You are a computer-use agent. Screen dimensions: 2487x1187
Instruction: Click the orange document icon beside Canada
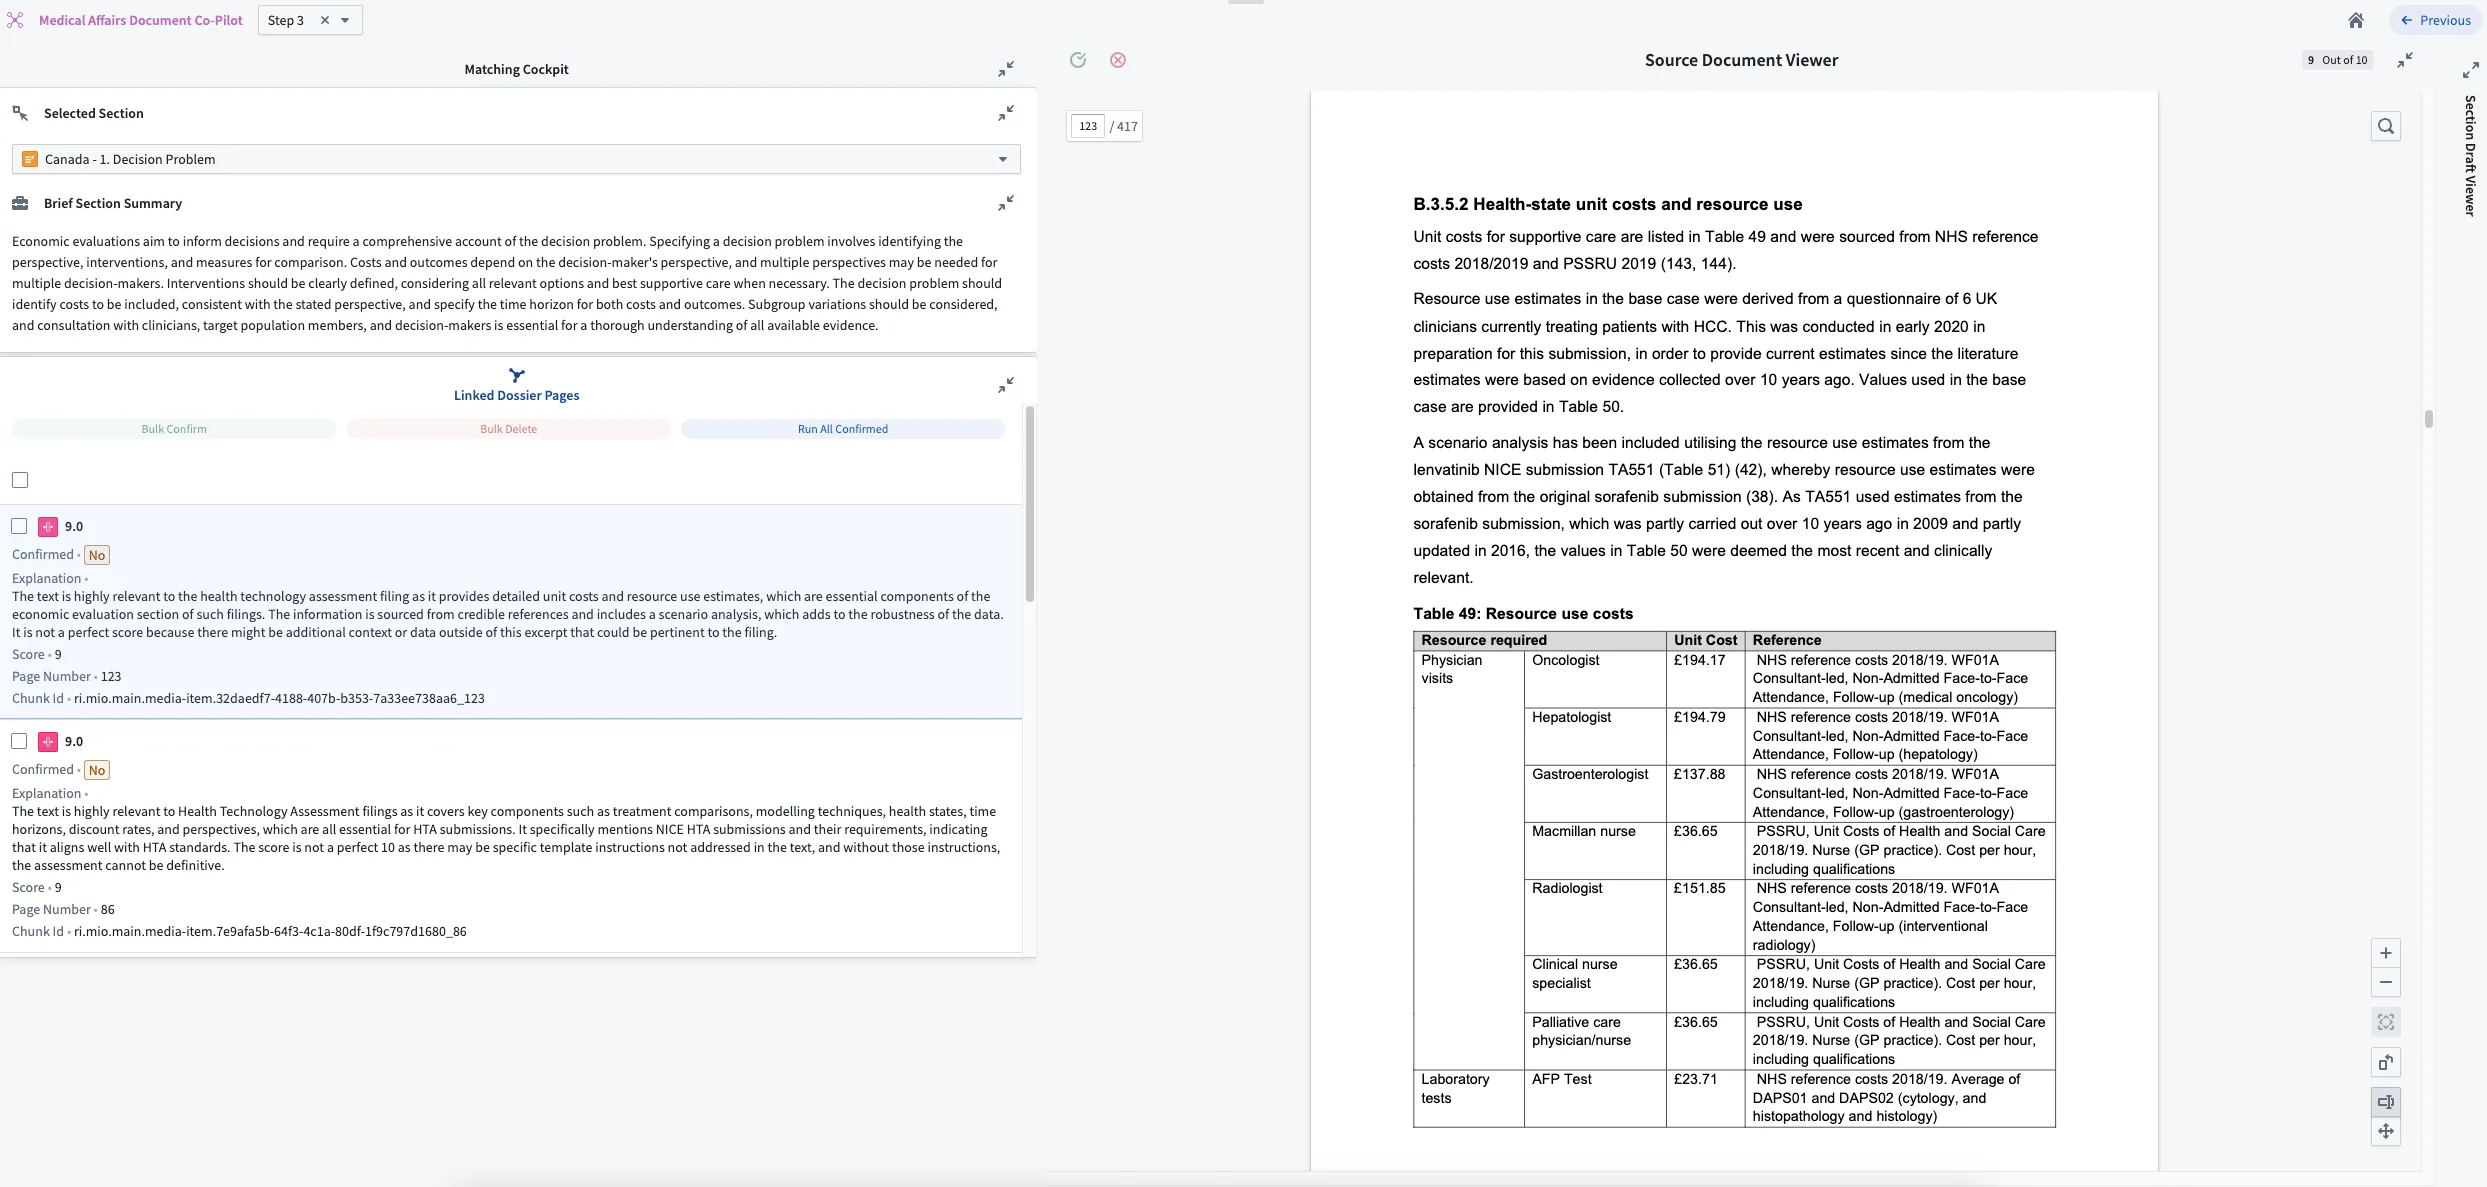tap(30, 159)
